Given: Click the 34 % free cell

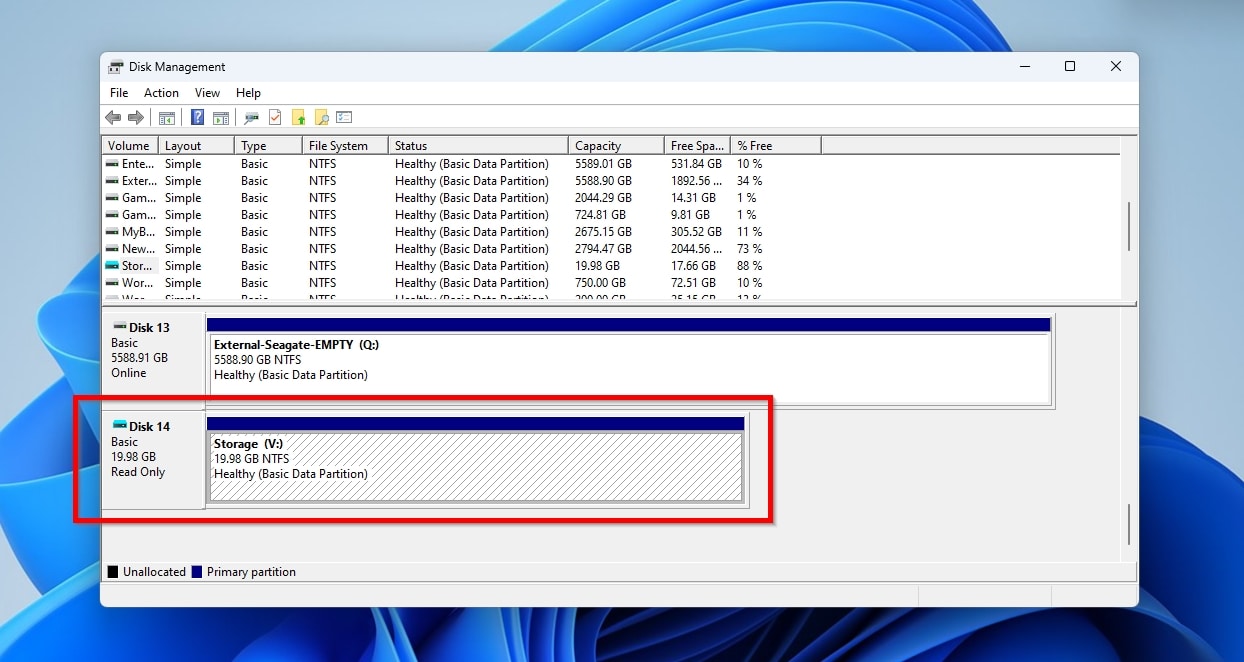Looking at the screenshot, I should pos(750,181).
